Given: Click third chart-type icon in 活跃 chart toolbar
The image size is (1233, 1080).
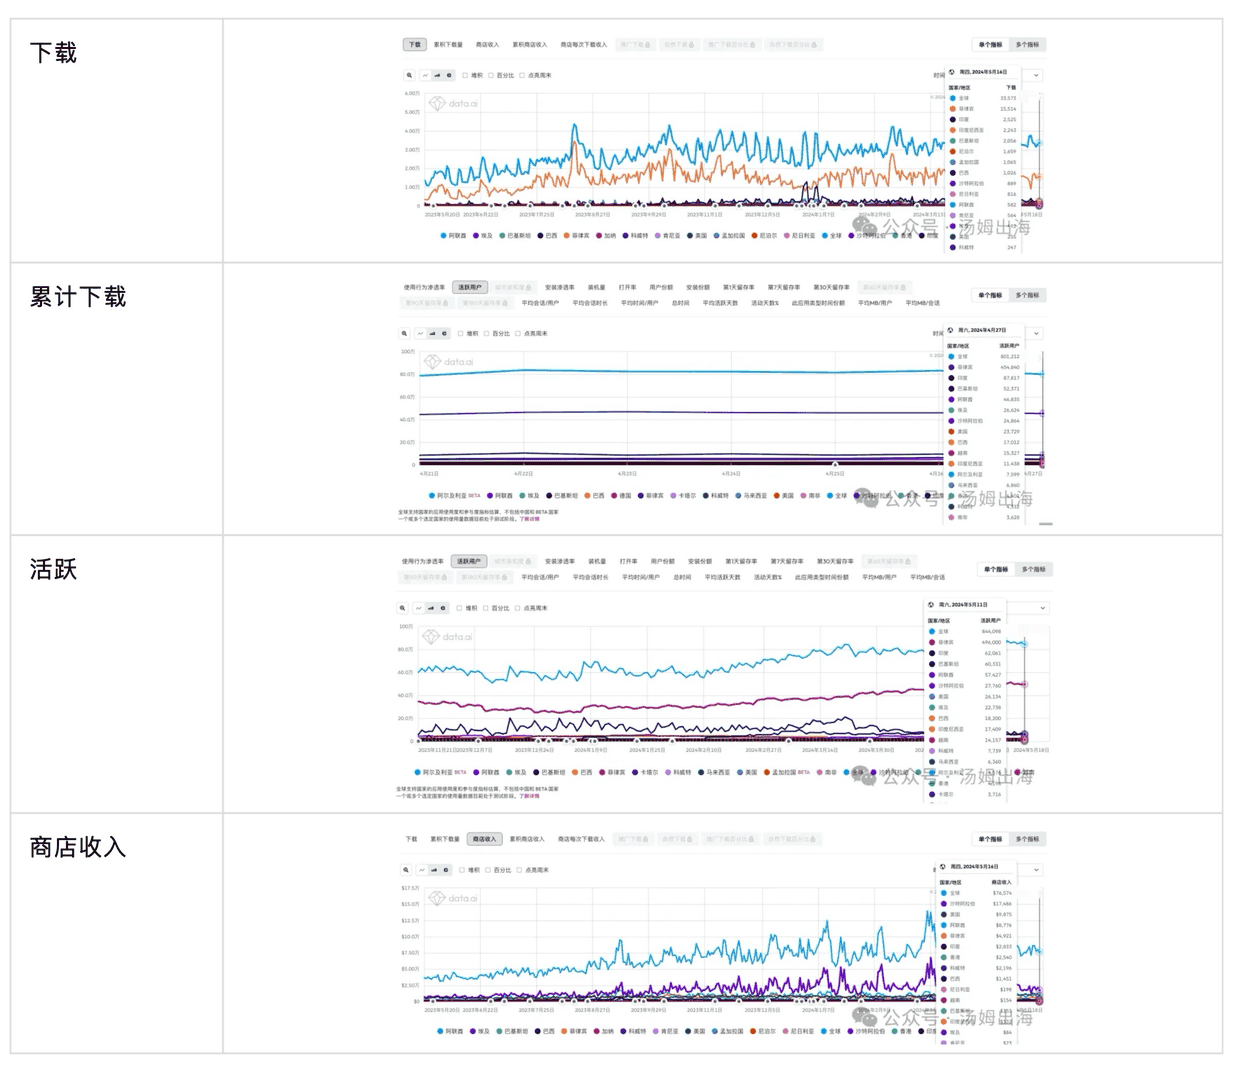Looking at the screenshot, I should tap(442, 608).
